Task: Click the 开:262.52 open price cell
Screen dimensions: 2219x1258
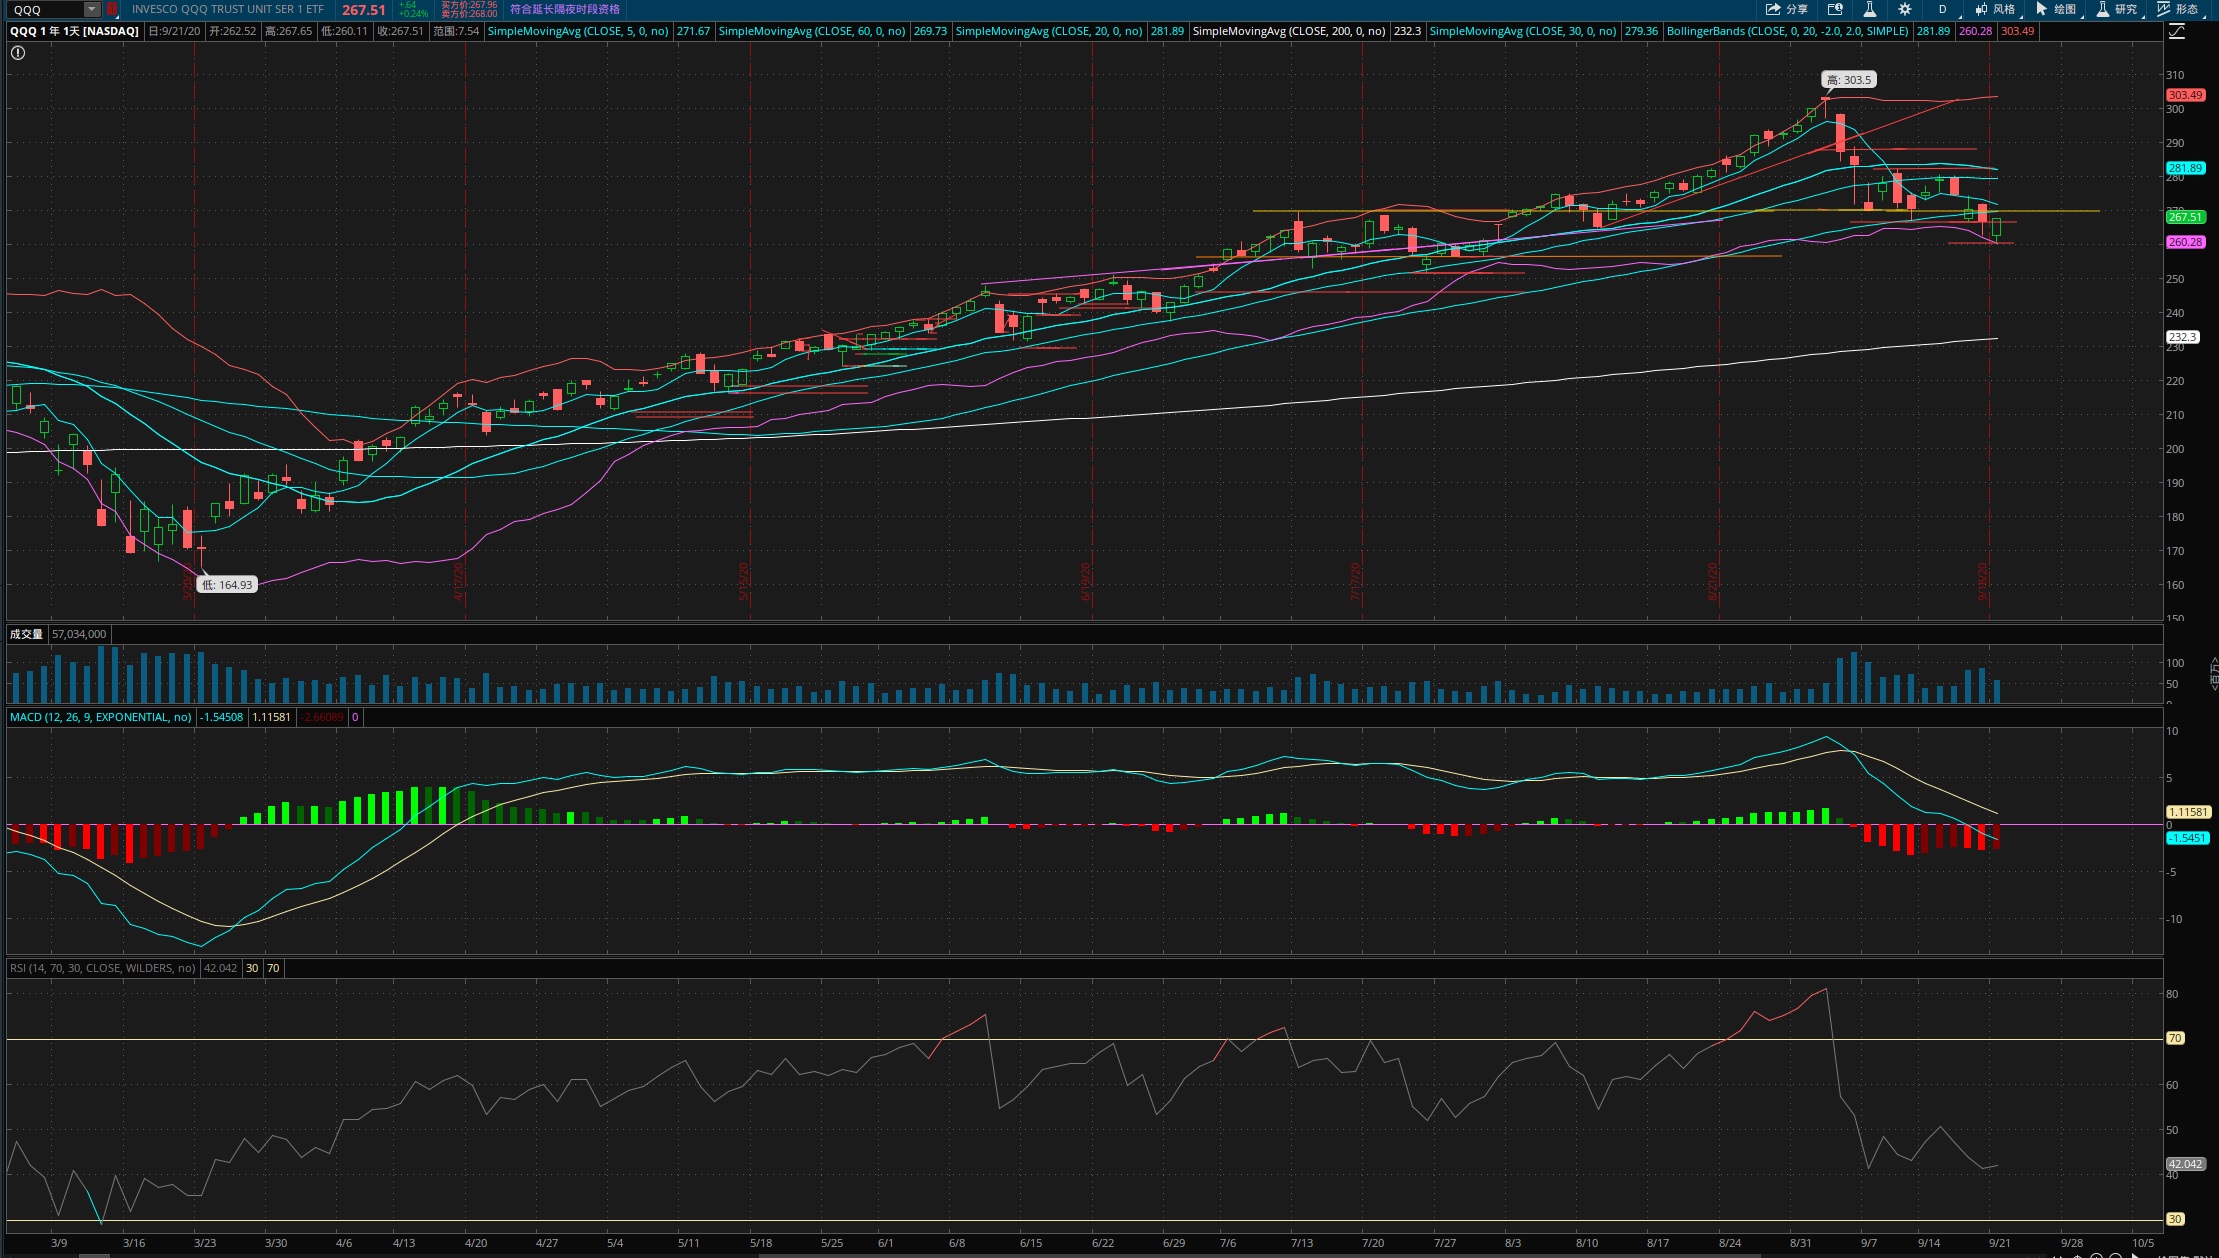Action: [x=232, y=31]
